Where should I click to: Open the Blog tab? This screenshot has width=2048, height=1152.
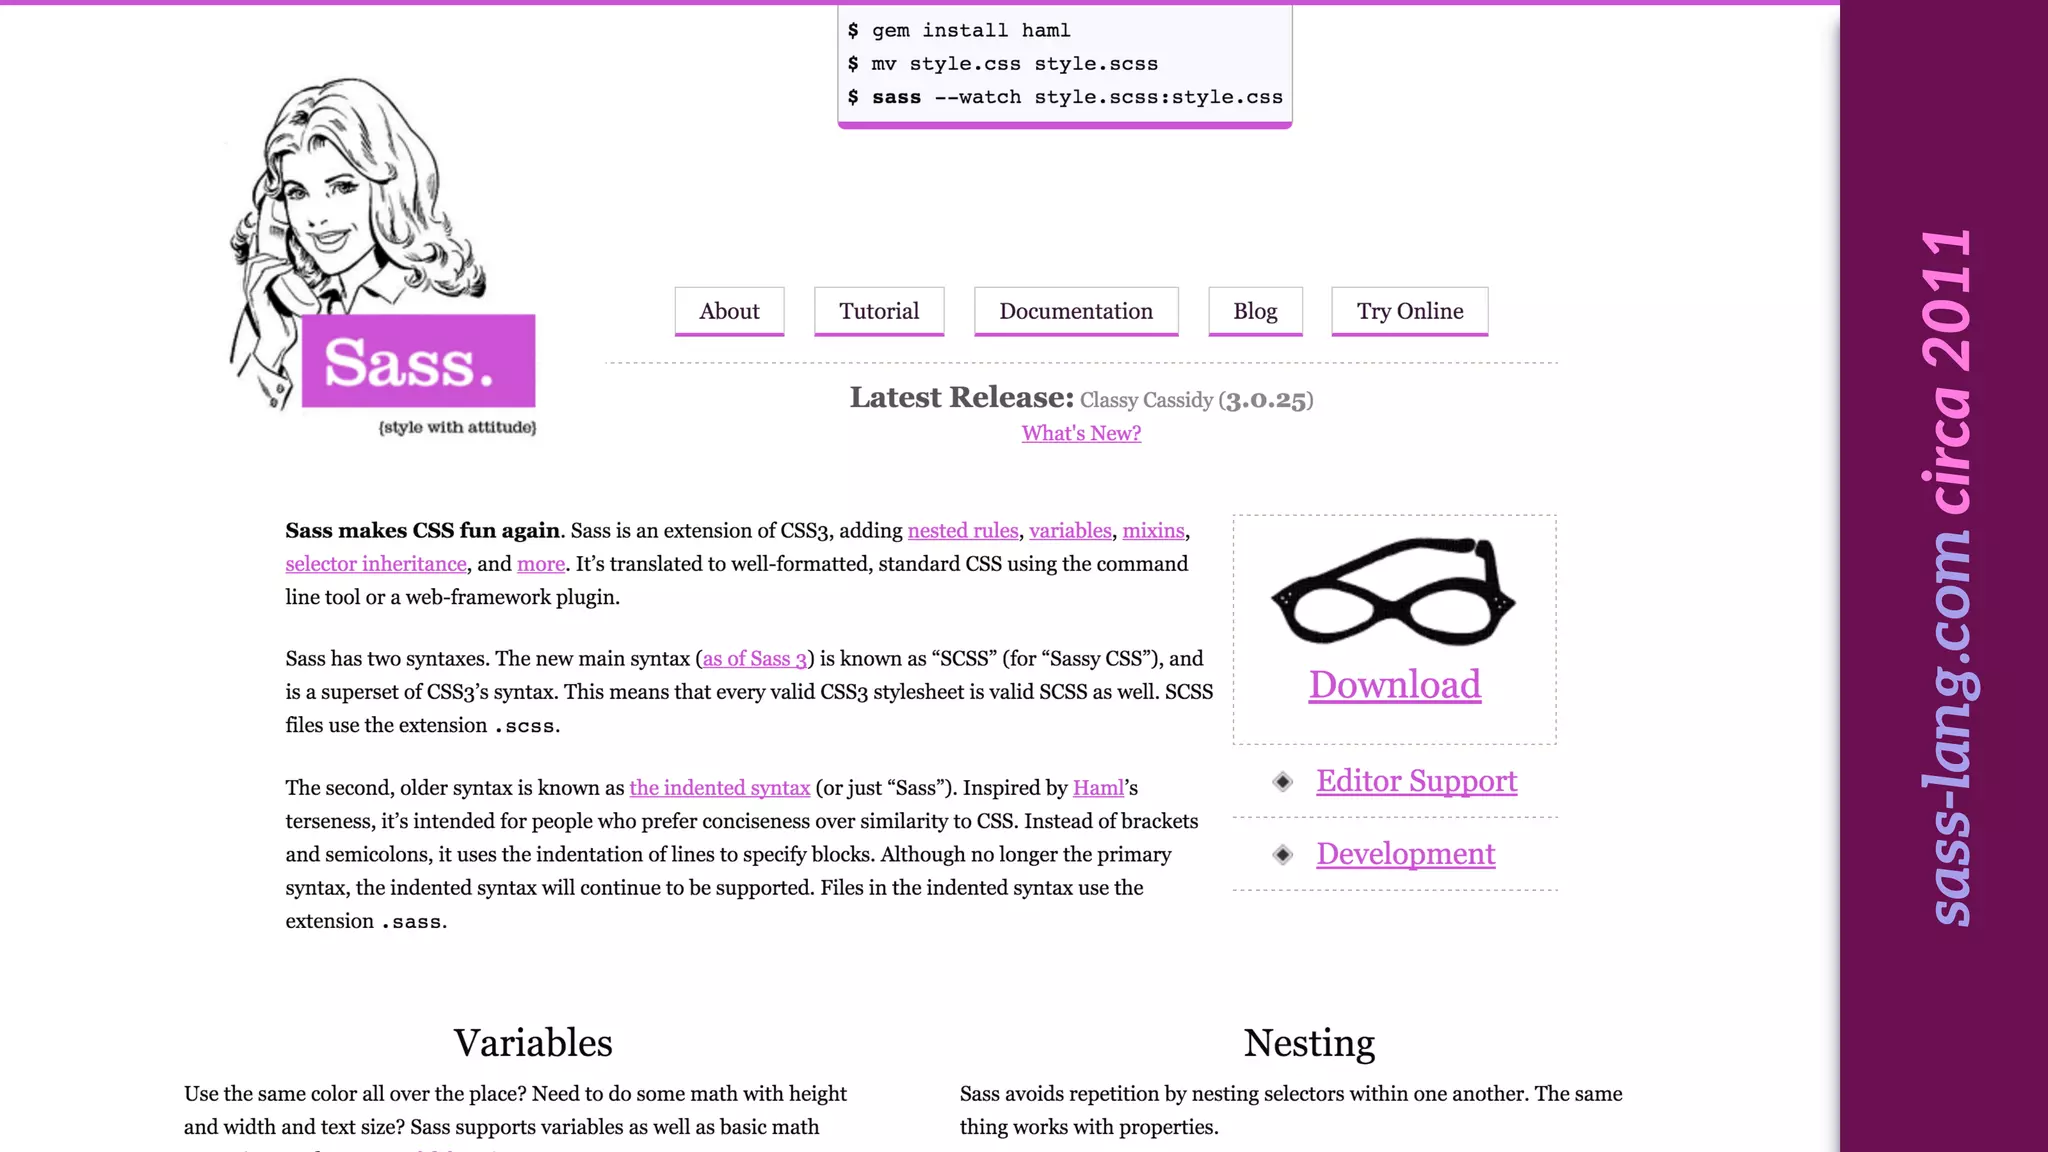coord(1255,311)
